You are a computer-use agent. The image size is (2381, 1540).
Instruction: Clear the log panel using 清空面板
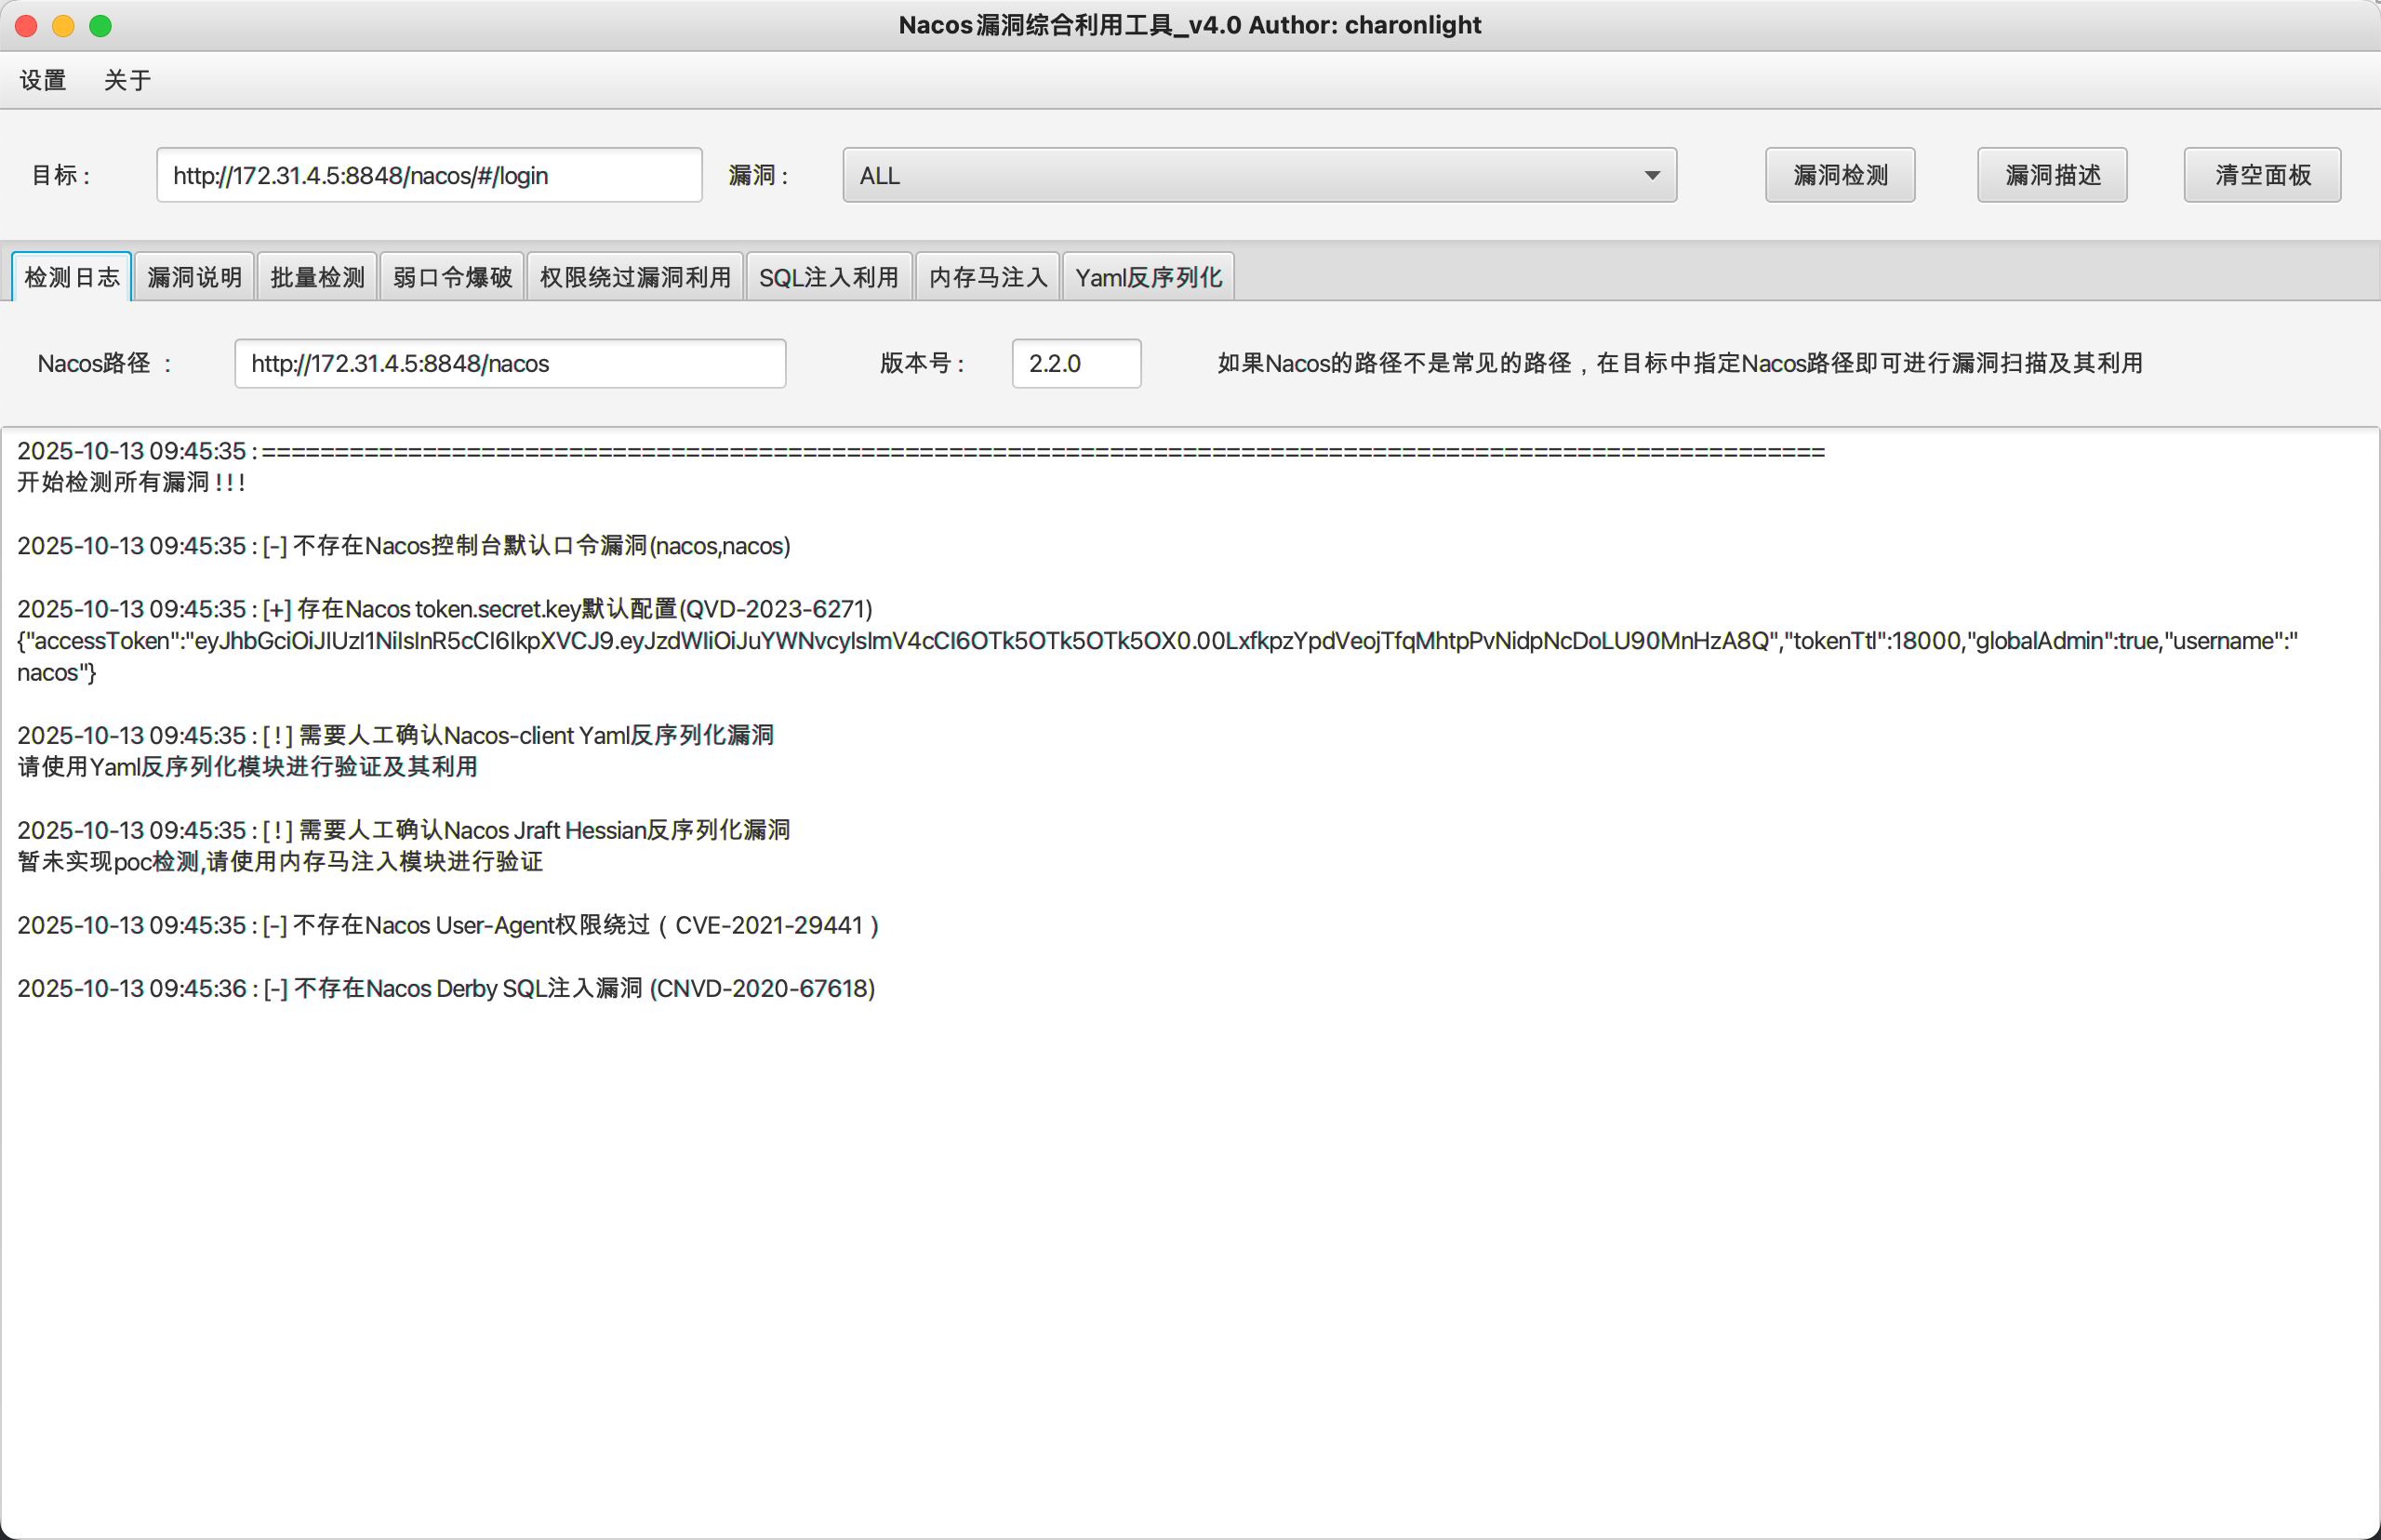click(2261, 174)
